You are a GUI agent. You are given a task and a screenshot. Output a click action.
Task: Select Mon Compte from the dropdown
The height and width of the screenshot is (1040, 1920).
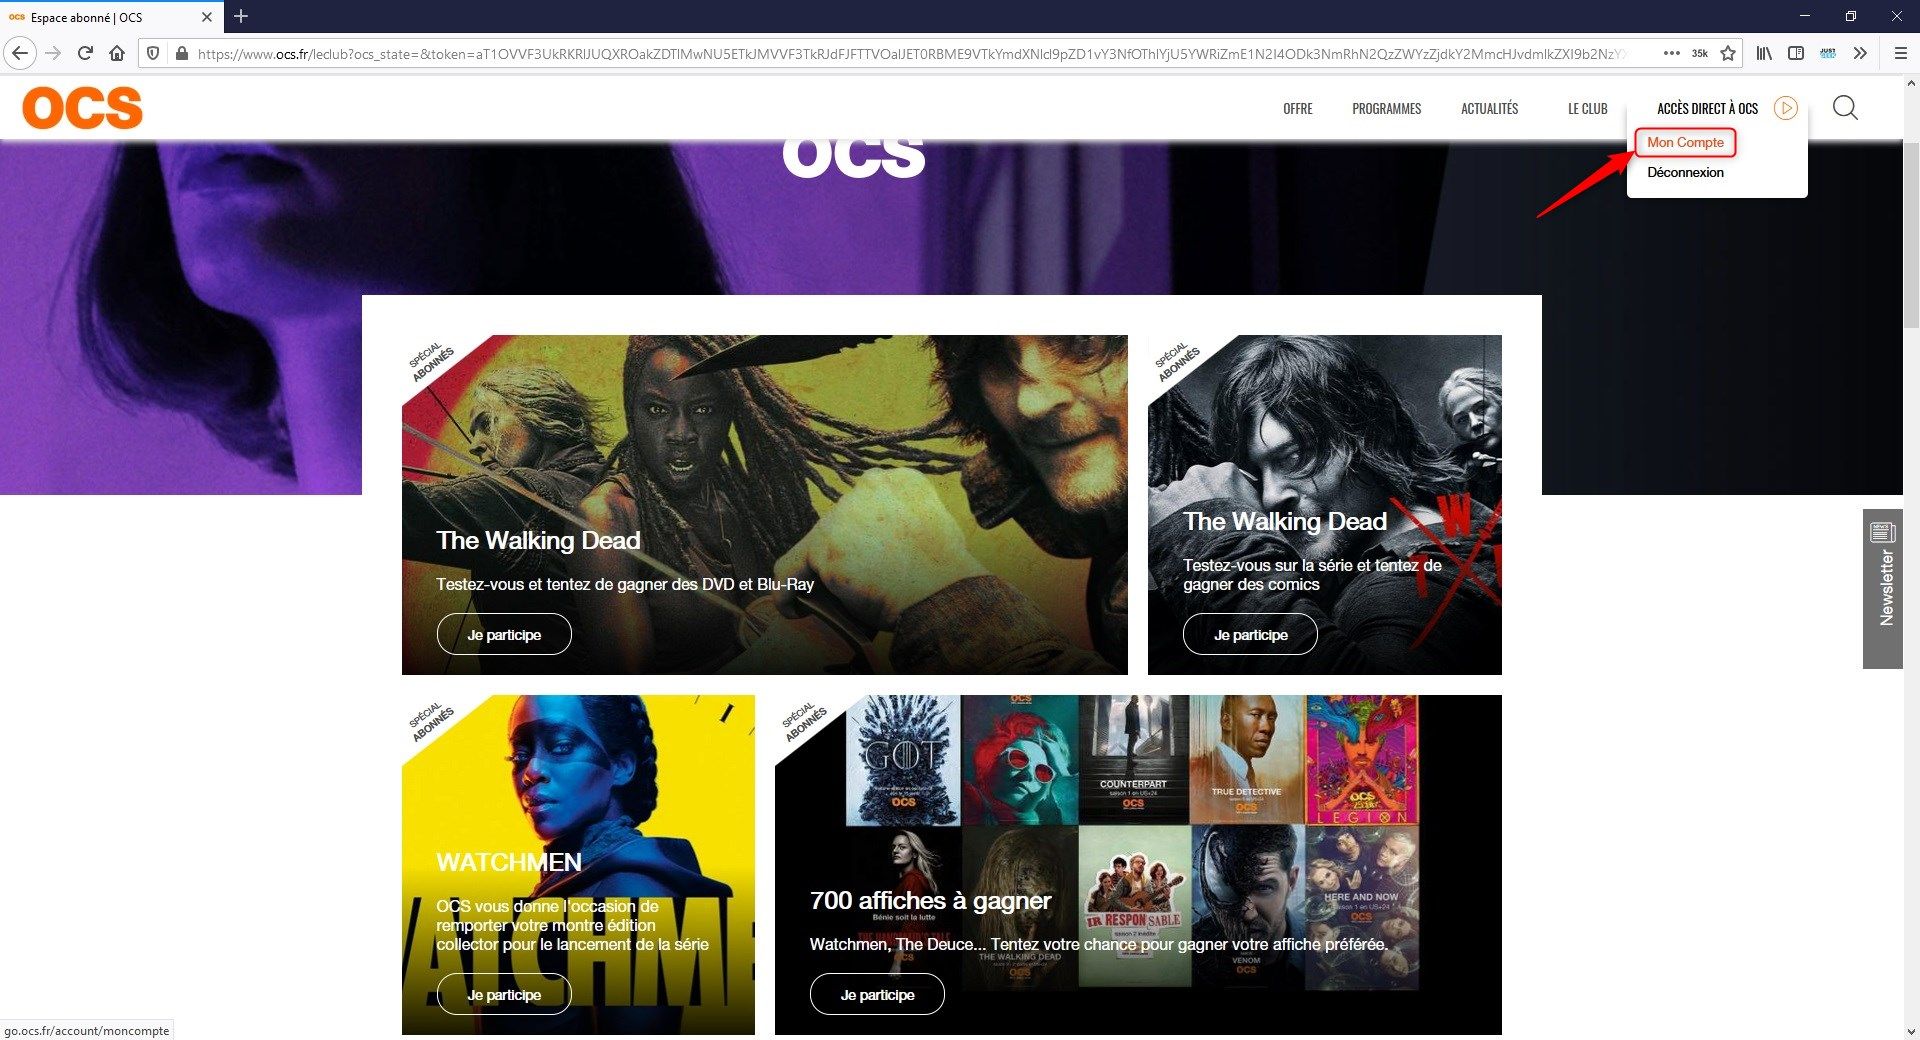pos(1685,142)
